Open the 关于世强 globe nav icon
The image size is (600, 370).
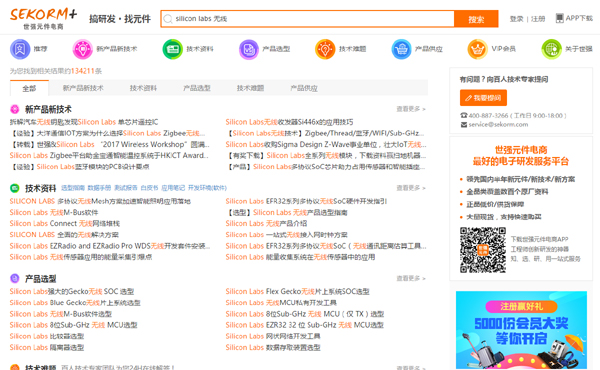pyautogui.click(x=551, y=49)
